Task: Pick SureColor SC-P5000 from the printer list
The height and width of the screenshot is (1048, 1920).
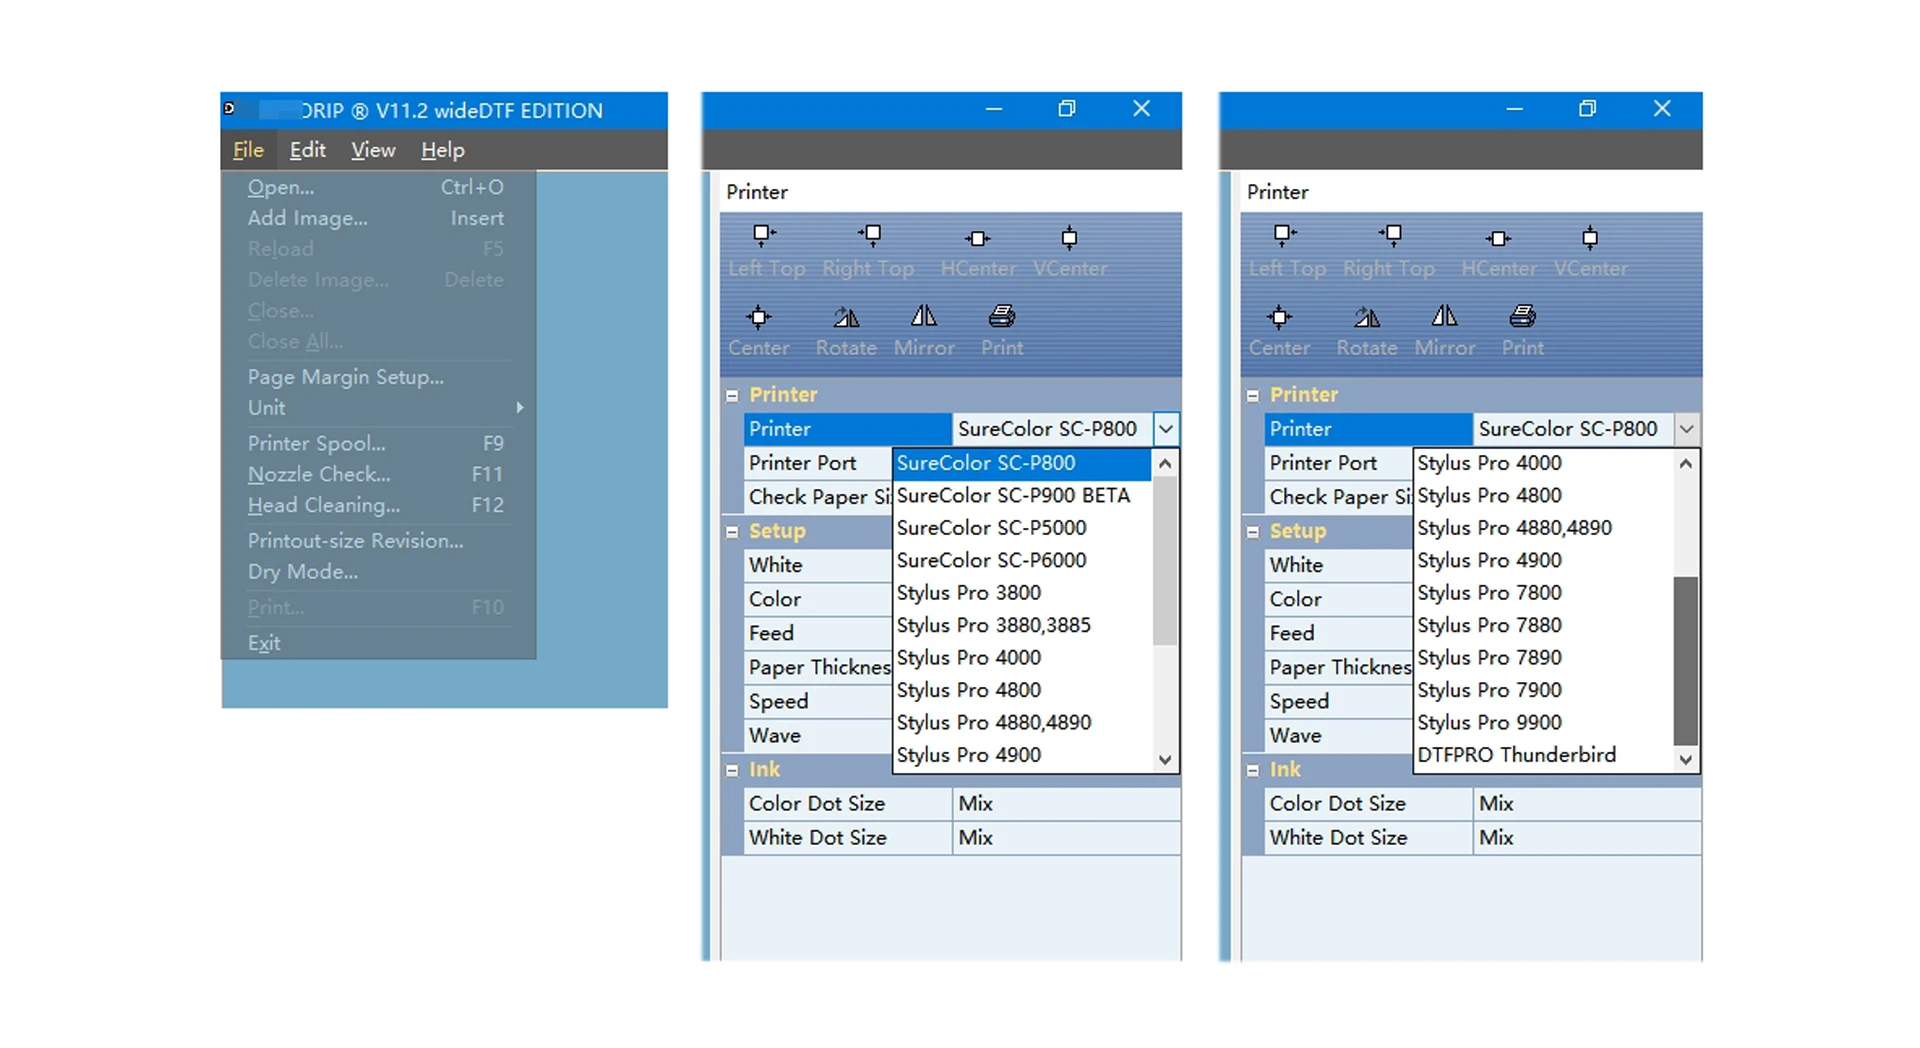Action: tap(1022, 528)
